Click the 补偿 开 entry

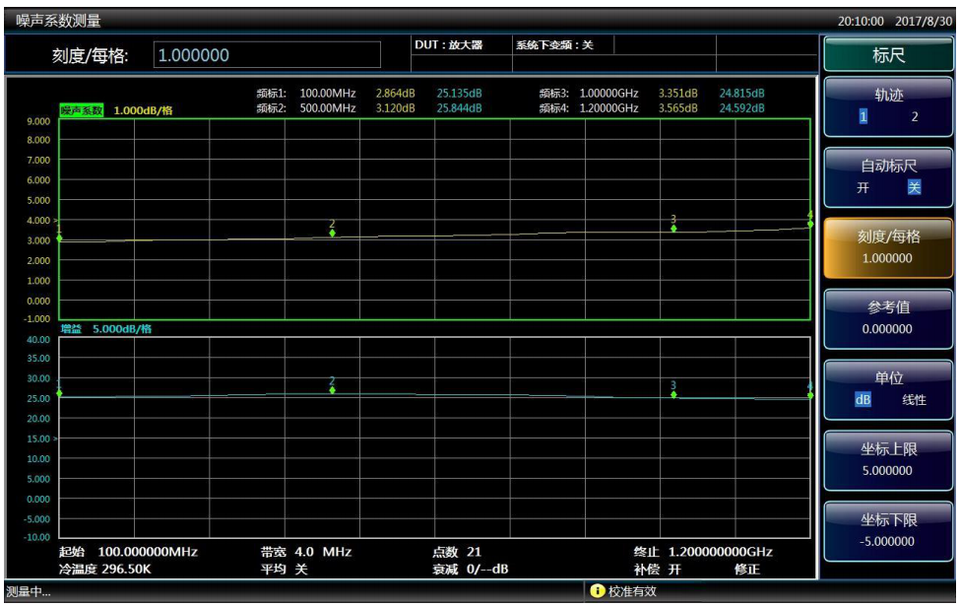click(x=658, y=569)
